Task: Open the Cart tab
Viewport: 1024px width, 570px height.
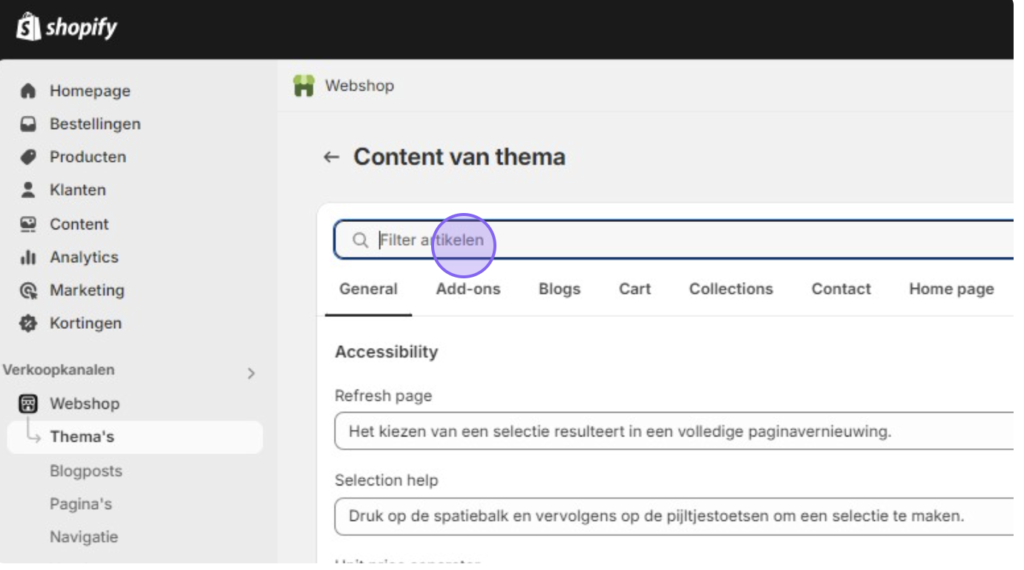Action: (x=635, y=289)
